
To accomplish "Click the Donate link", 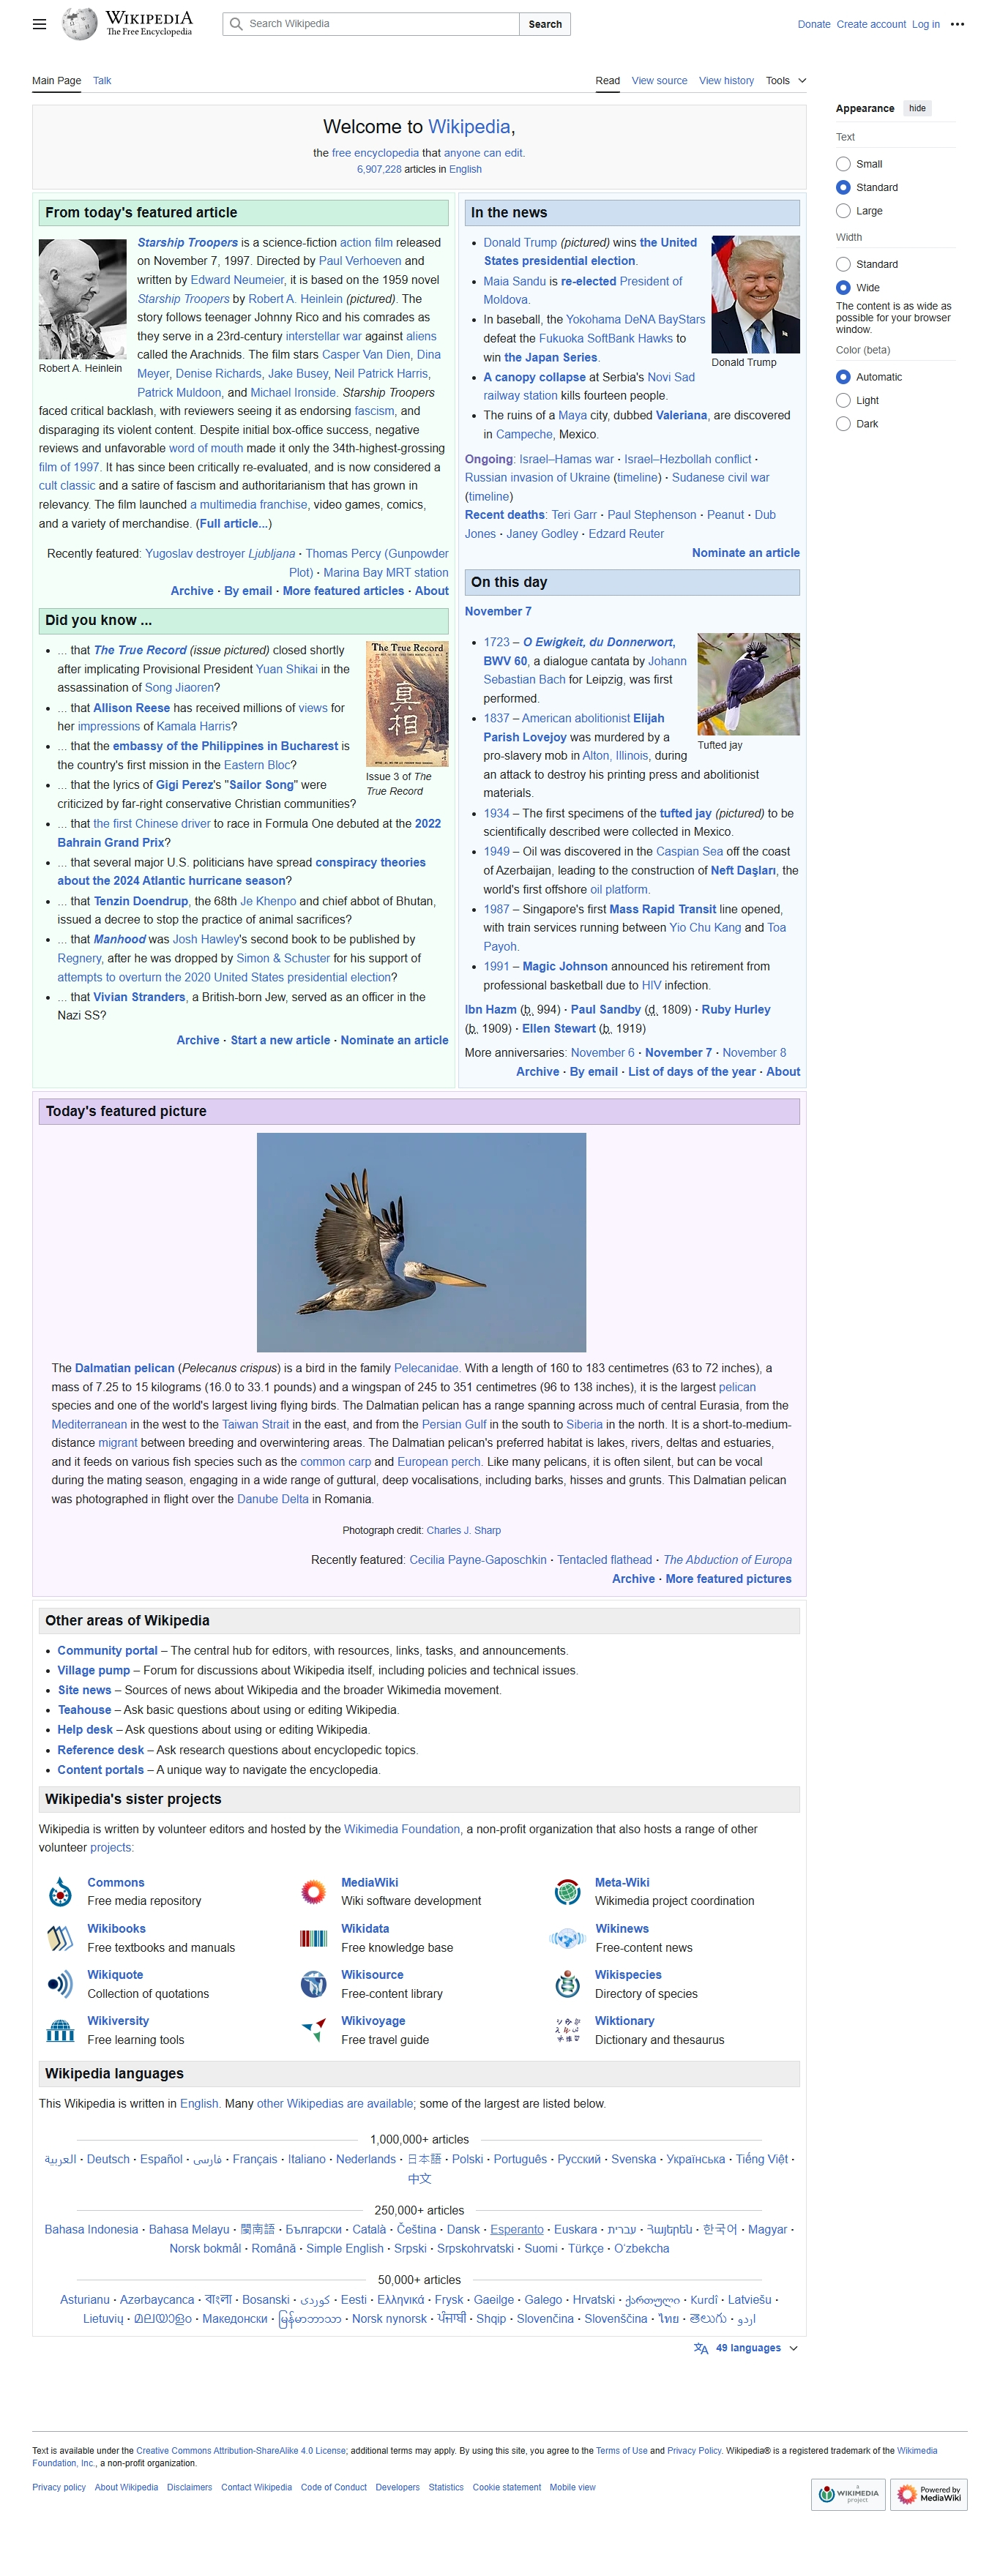I will click(814, 24).
